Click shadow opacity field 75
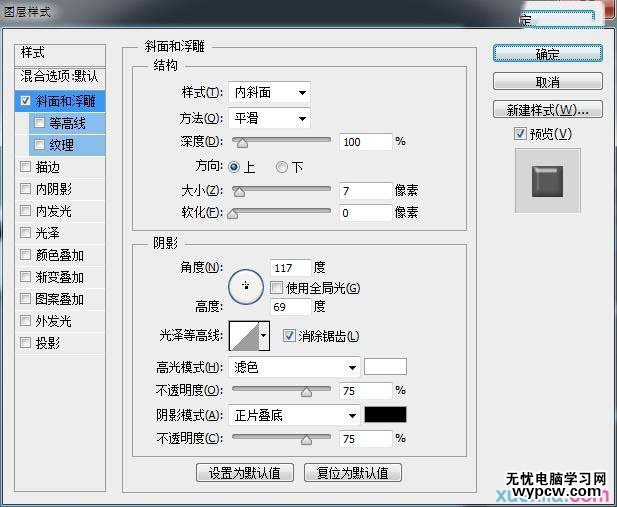The width and height of the screenshot is (617, 507). [366, 439]
